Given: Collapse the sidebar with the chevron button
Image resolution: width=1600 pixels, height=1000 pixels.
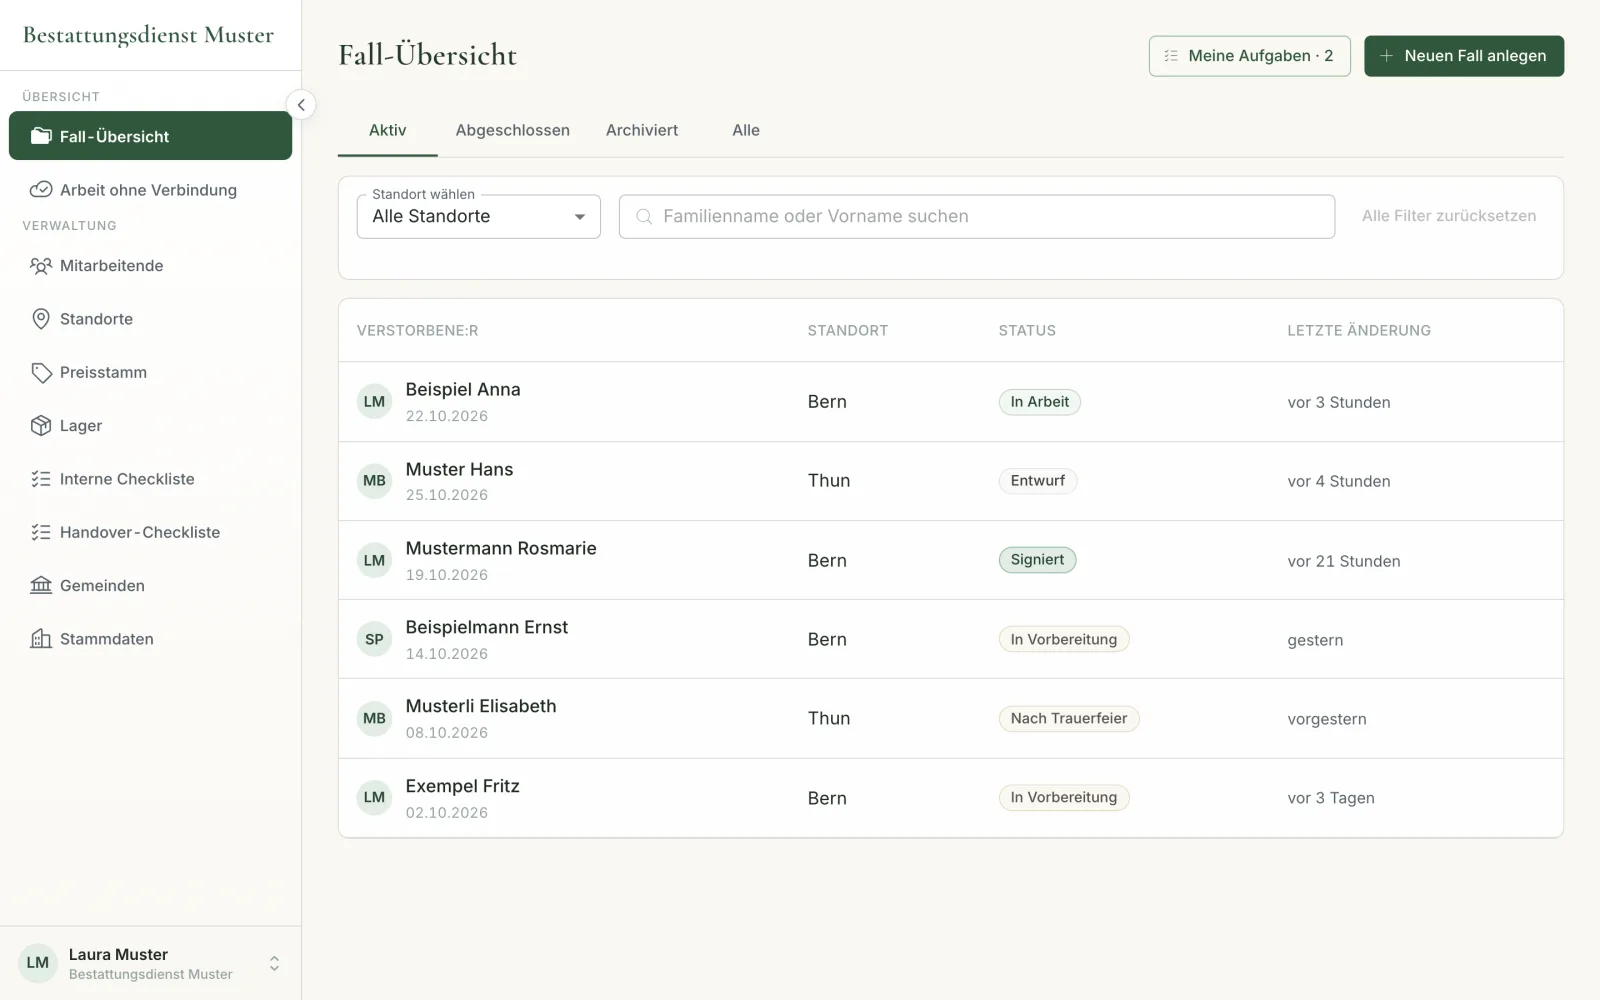Looking at the screenshot, I should pyautogui.click(x=301, y=105).
